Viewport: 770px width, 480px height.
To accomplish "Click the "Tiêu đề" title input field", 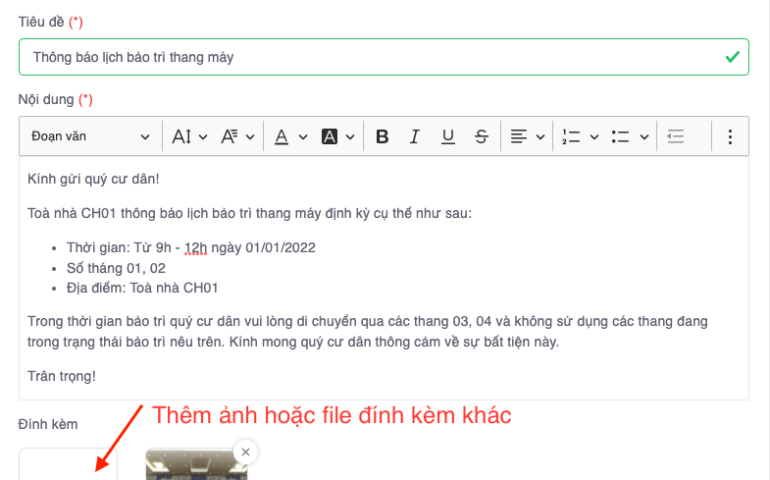I will (x=370, y=57).
